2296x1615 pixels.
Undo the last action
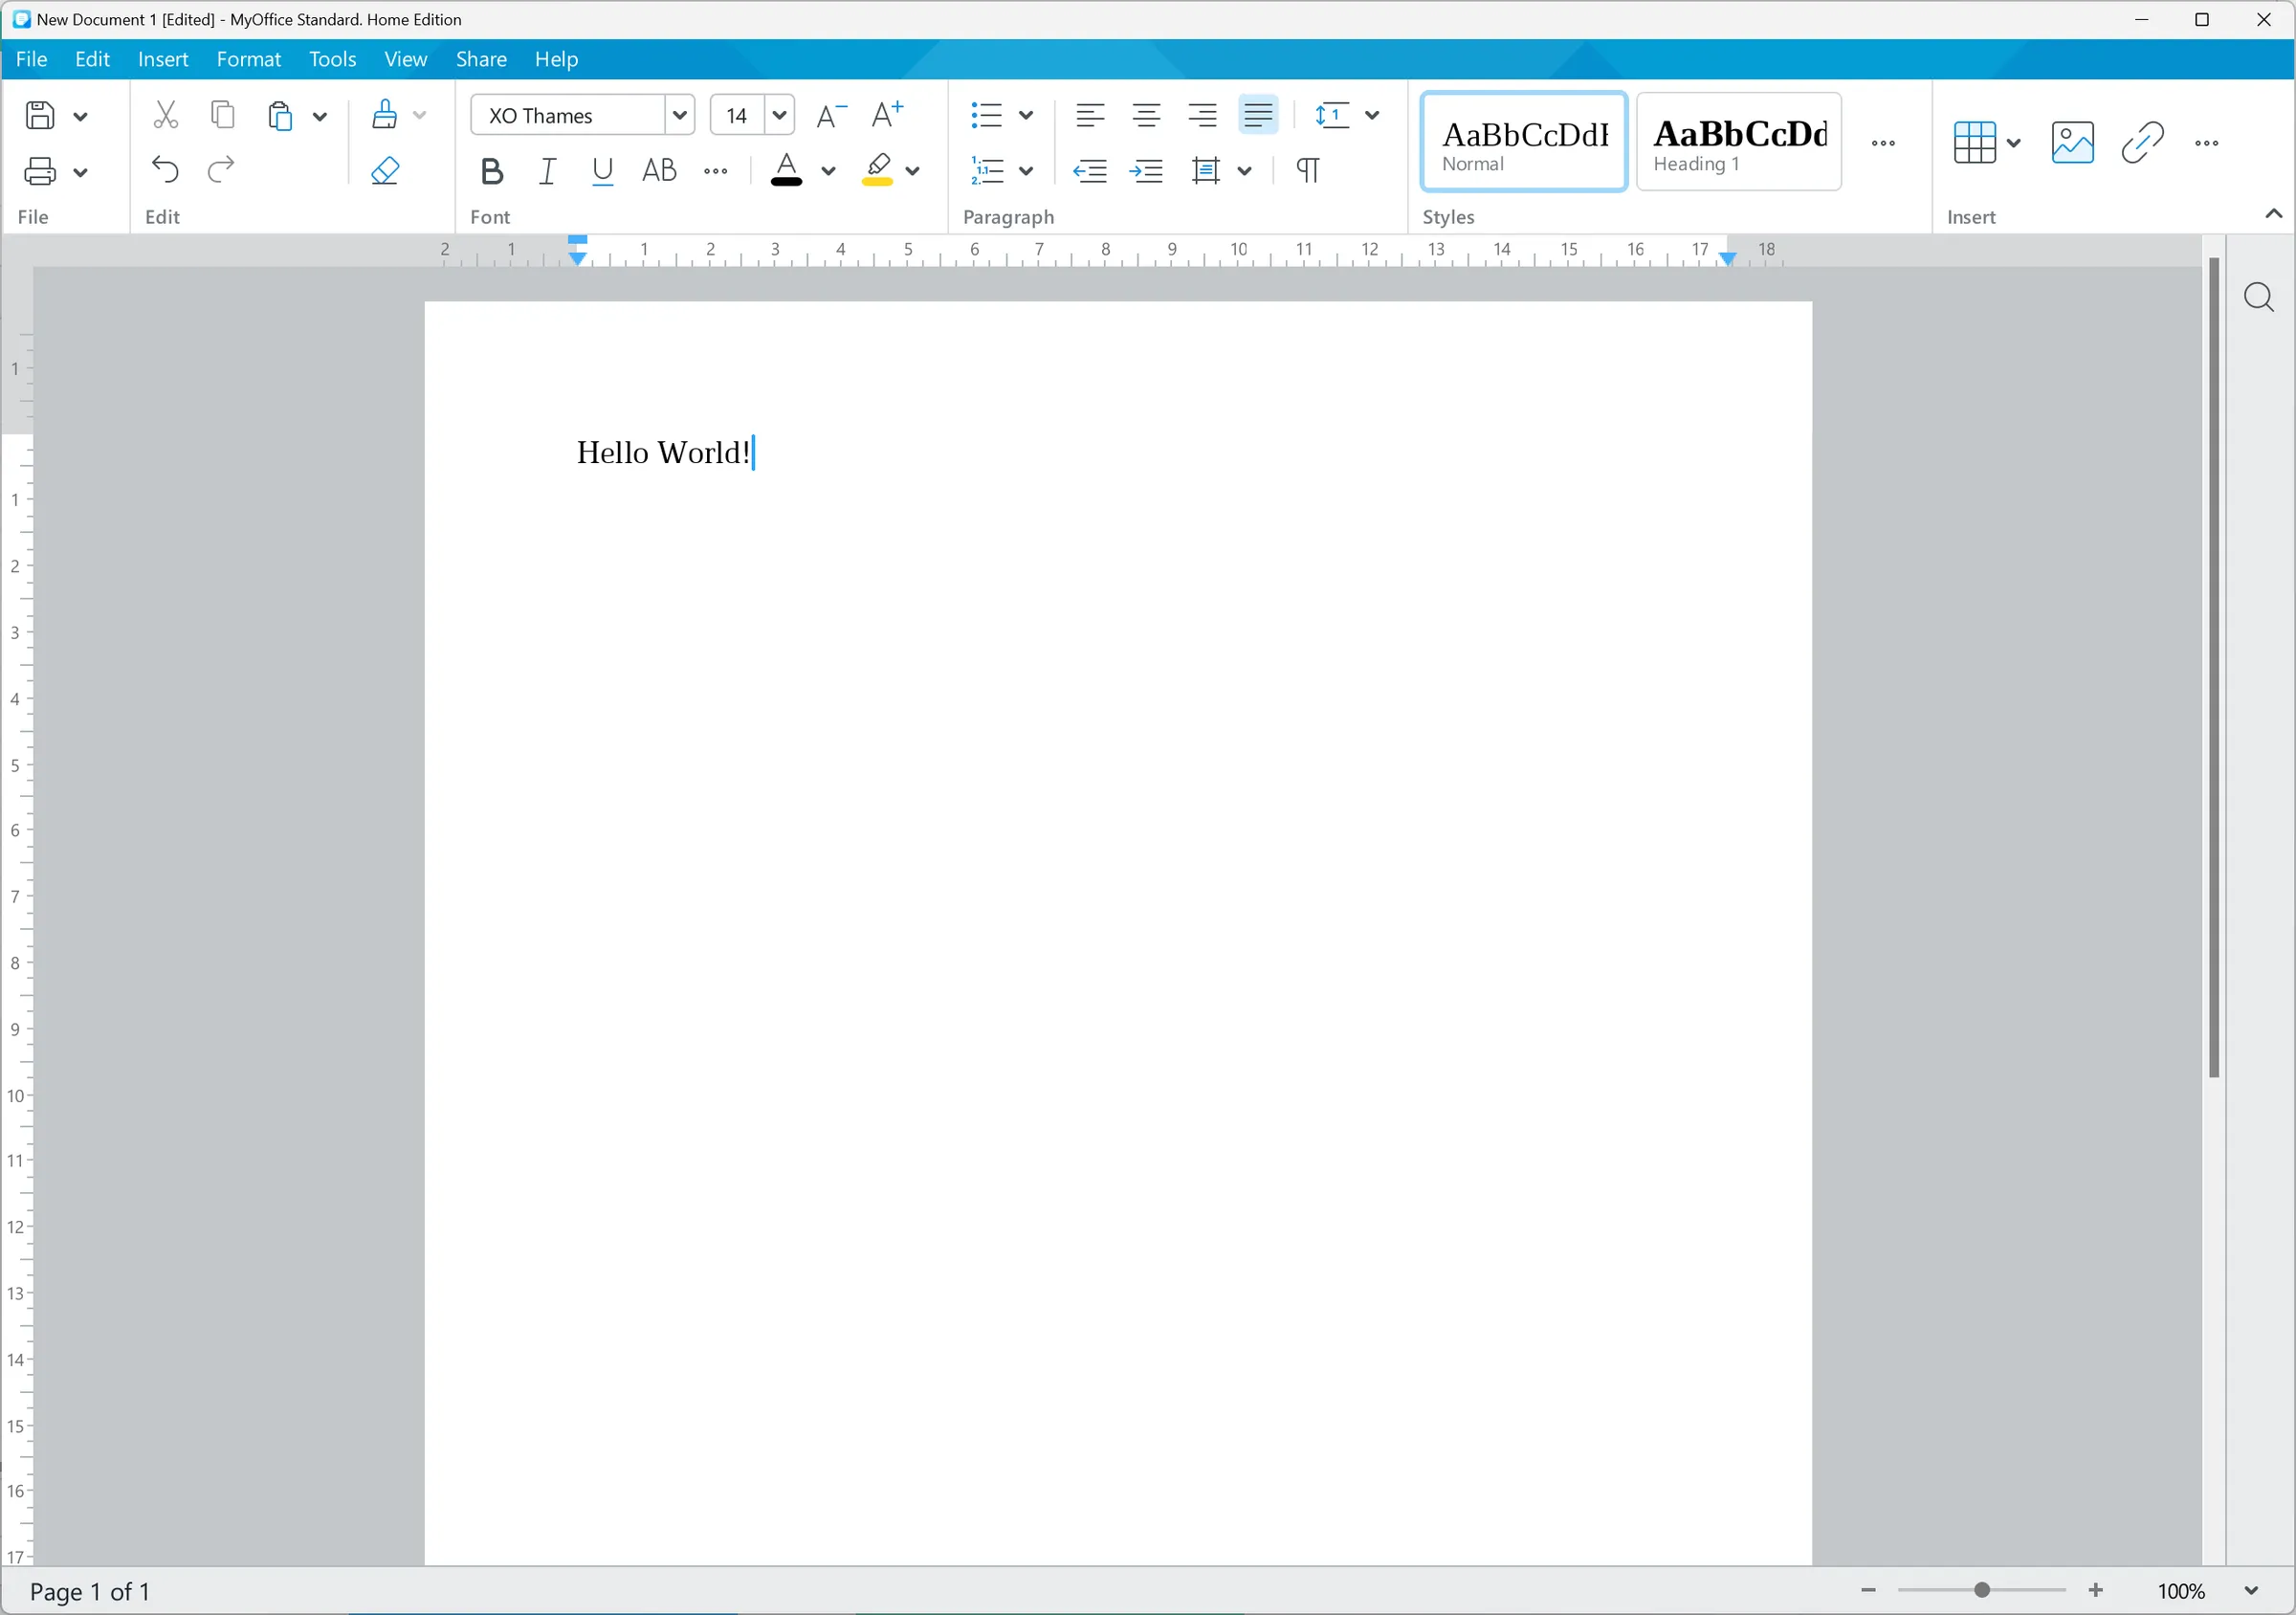(x=166, y=170)
